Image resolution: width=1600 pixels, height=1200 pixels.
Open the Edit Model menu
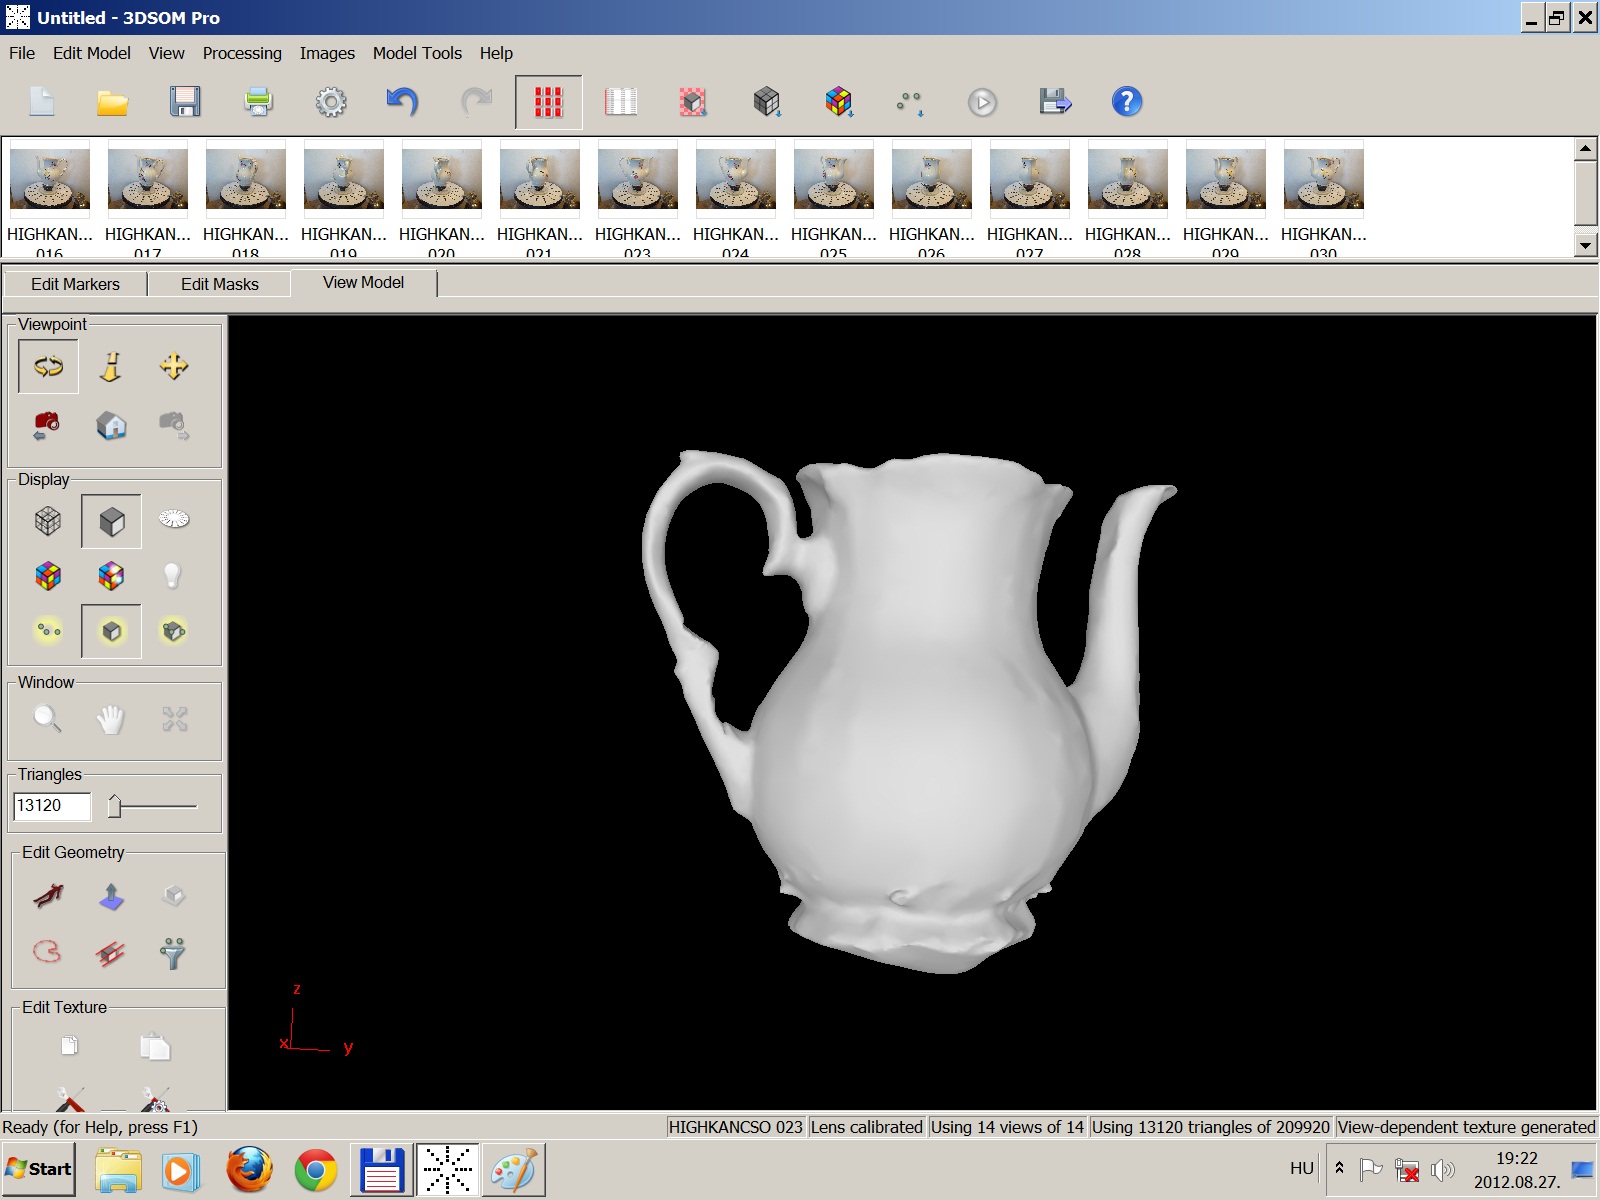click(91, 53)
